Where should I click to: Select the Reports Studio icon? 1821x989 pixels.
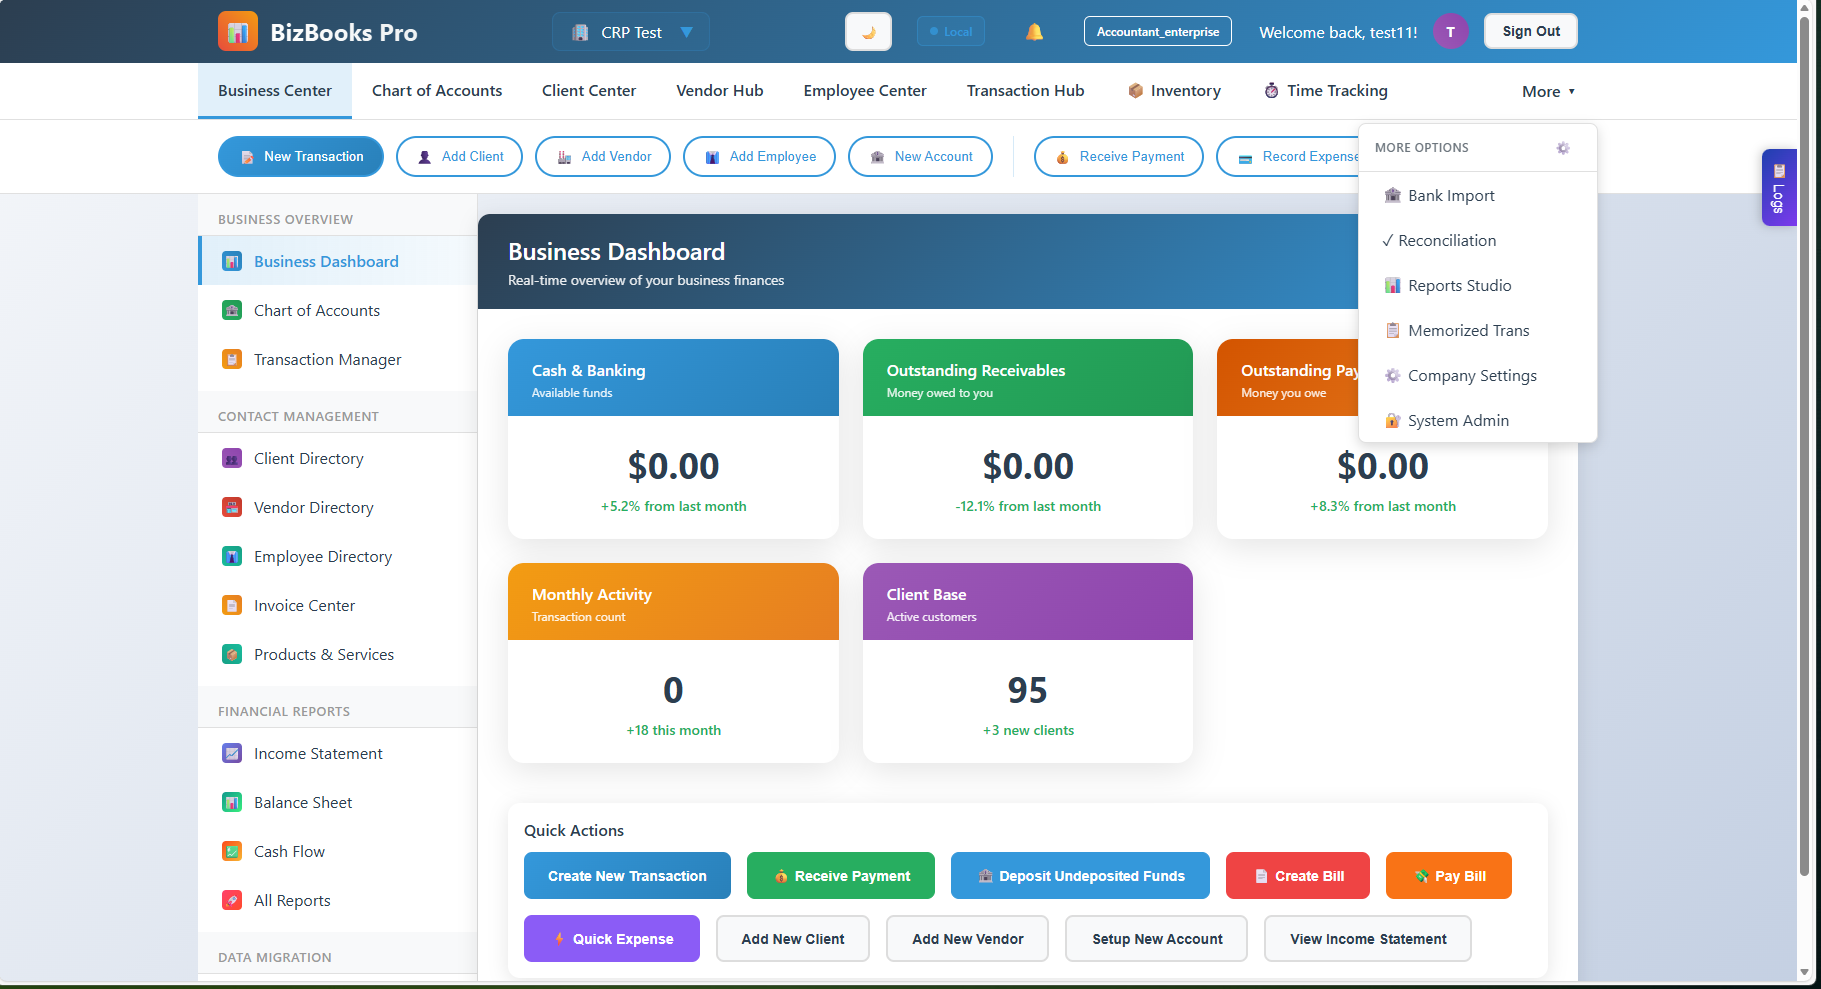1393,285
